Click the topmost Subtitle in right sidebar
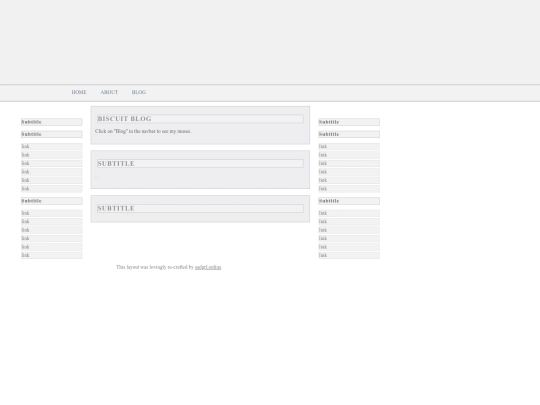540x405 pixels. pos(349,122)
